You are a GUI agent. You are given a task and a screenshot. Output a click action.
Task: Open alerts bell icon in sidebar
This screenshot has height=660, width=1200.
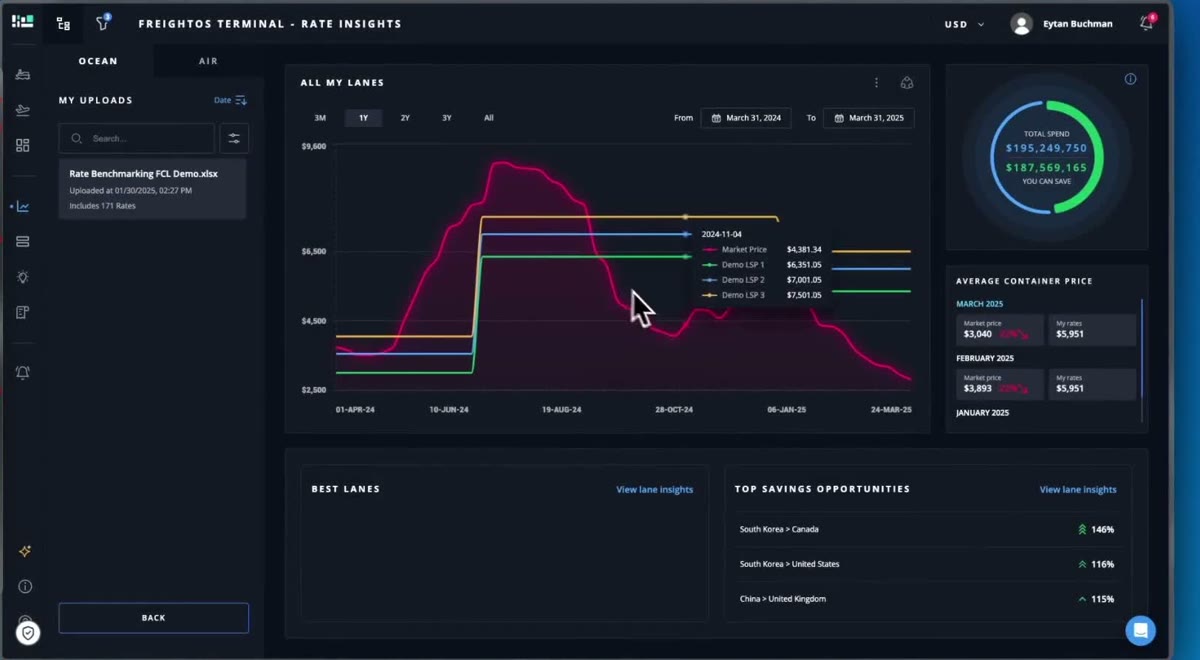click(23, 372)
